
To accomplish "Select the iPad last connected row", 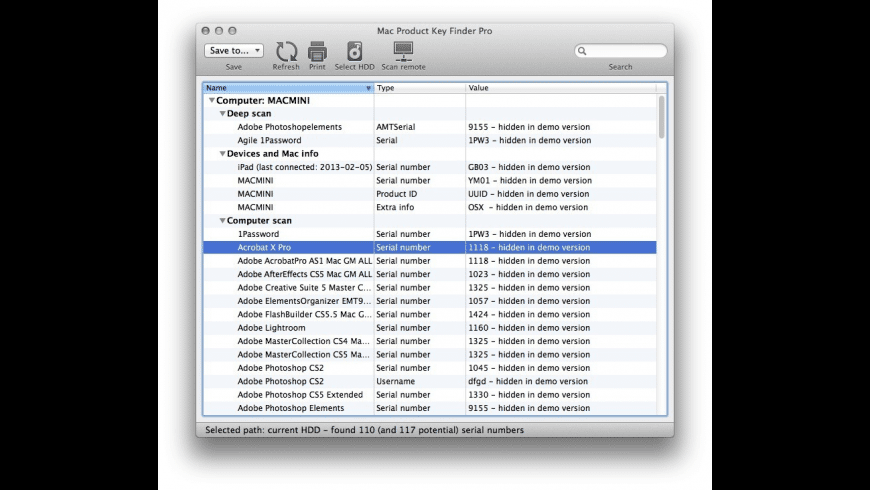I will [x=301, y=167].
